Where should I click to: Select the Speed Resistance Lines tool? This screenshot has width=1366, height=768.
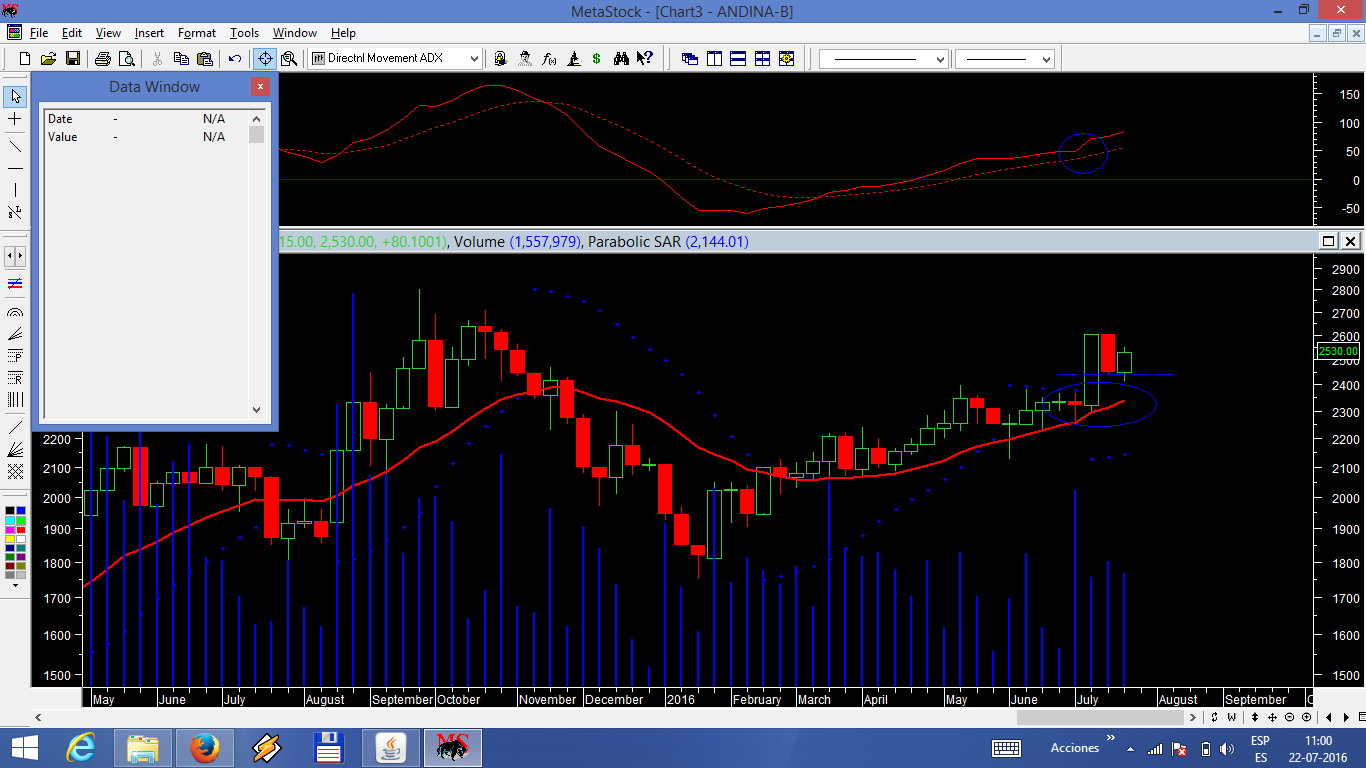pos(15,449)
